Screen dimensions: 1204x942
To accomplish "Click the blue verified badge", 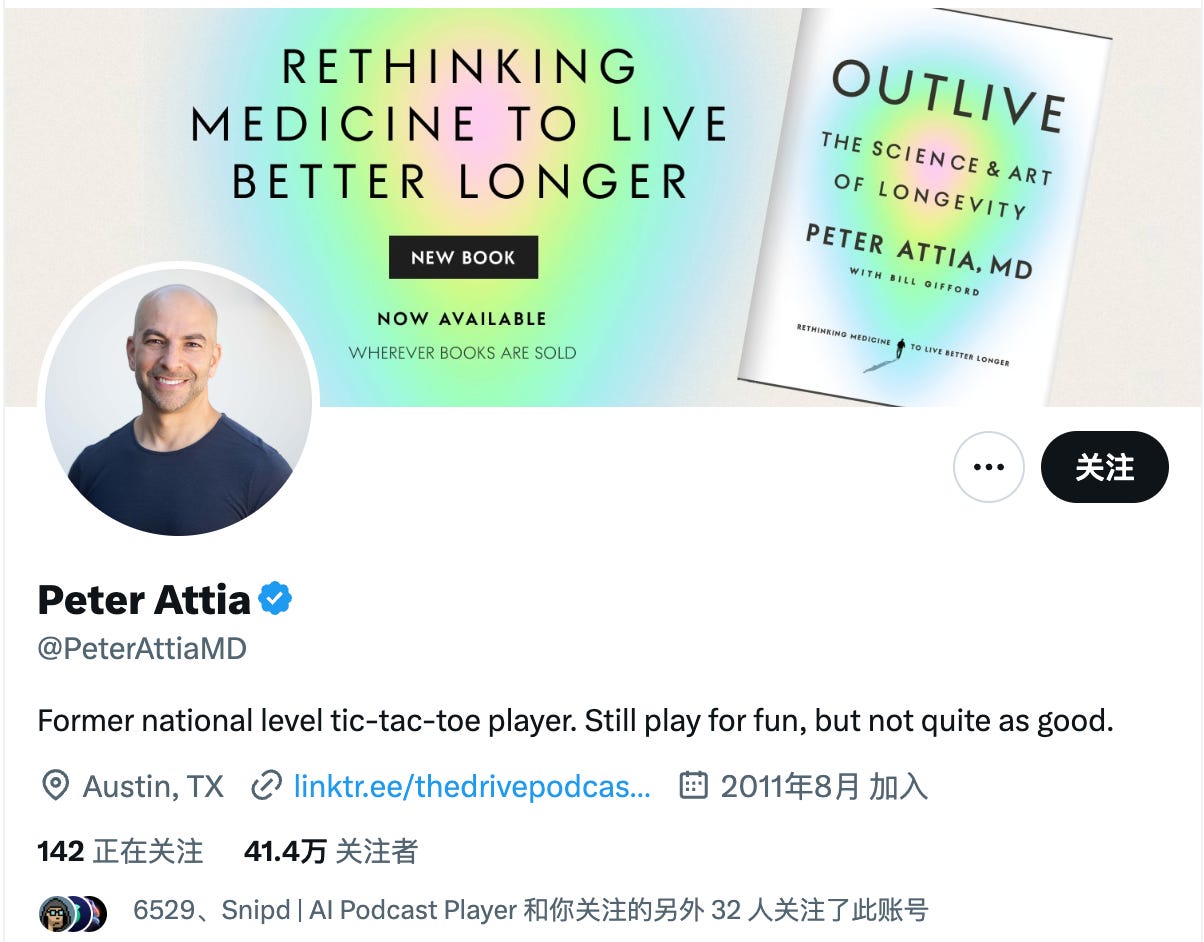I will pyautogui.click(x=275, y=599).
